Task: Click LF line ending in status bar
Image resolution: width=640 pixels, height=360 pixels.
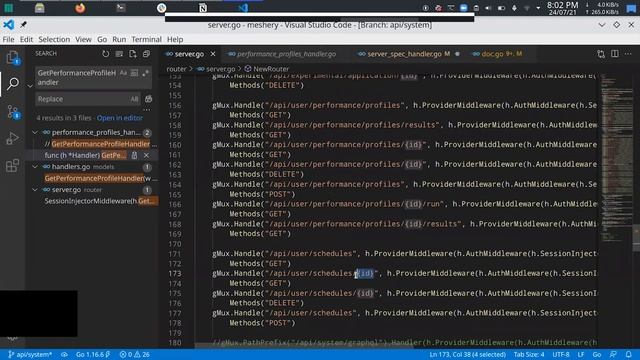Action: click(x=580, y=354)
